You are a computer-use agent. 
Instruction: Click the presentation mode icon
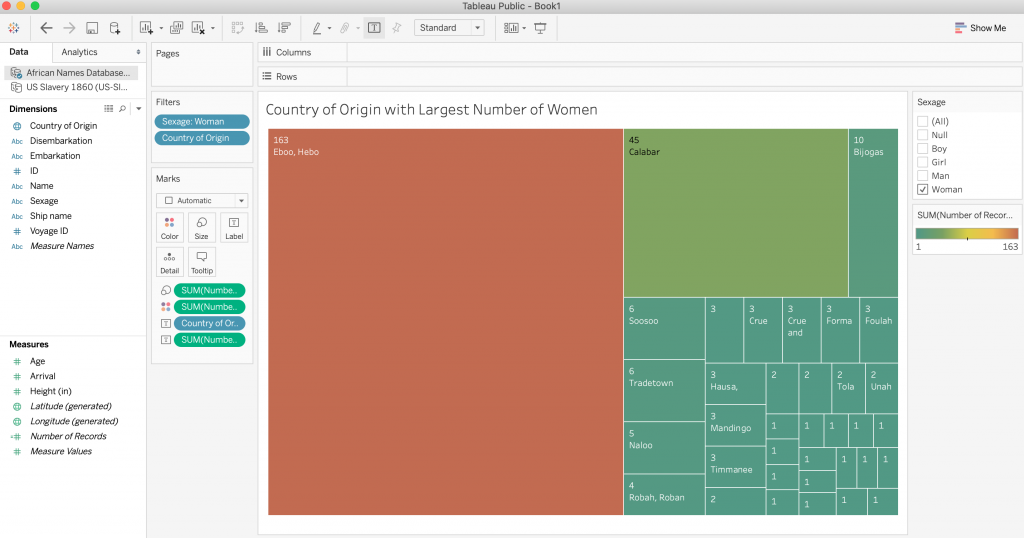tap(541, 28)
